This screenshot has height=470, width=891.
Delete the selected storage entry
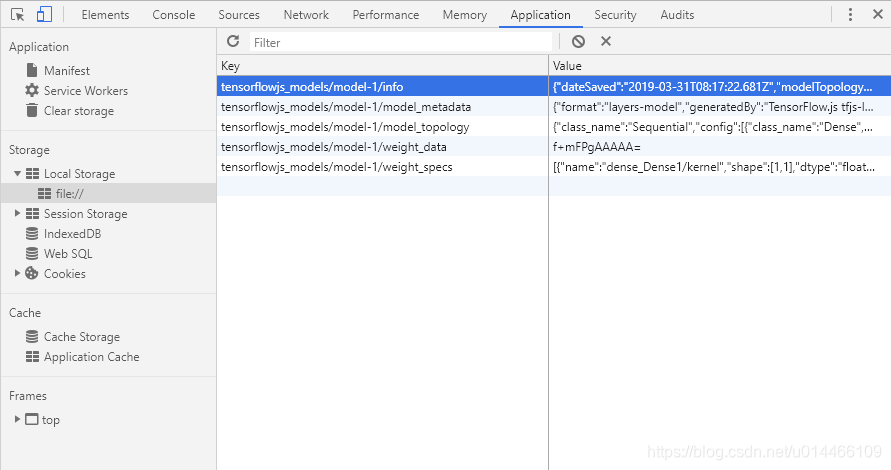606,41
